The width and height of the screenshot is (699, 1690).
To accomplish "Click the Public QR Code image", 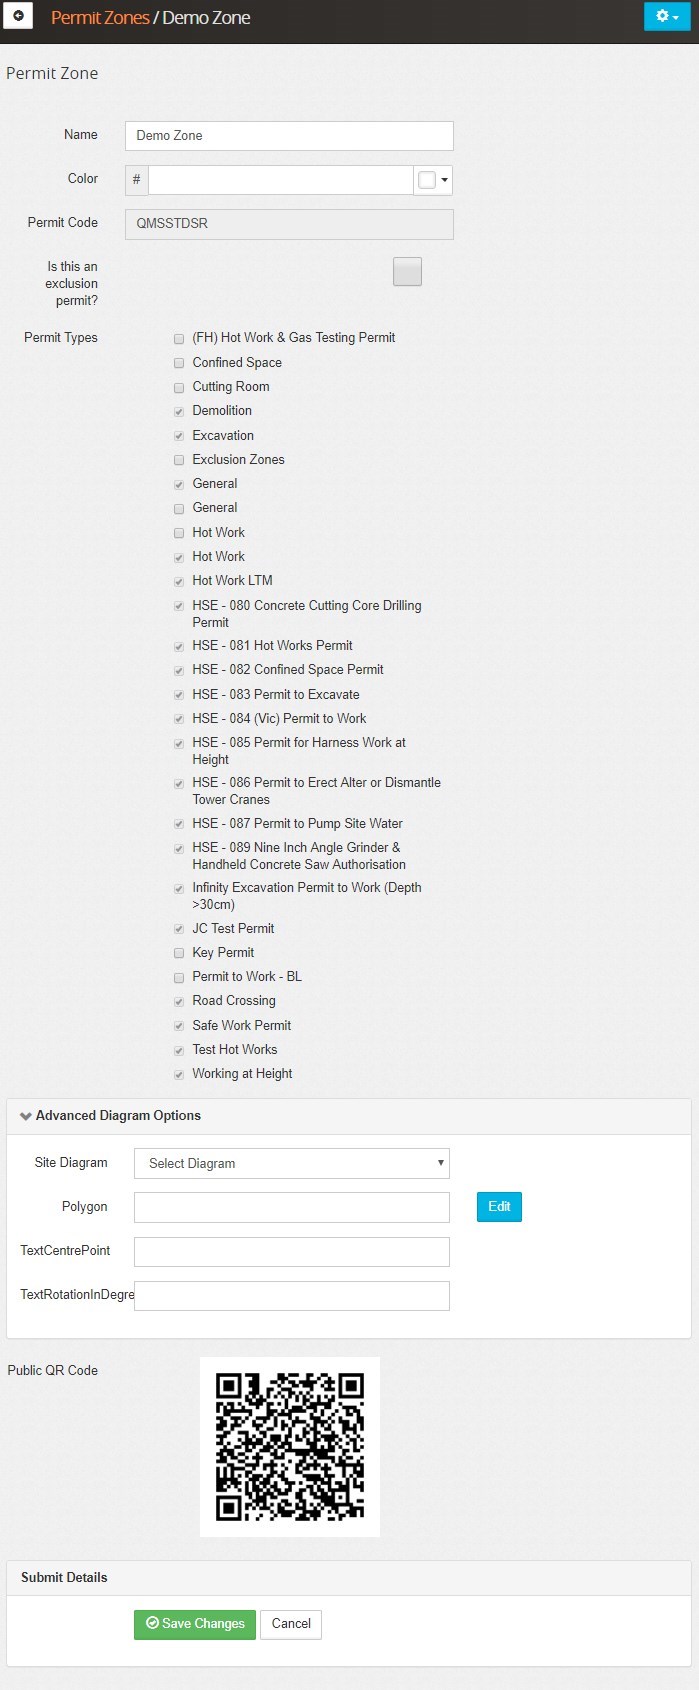I will 290,1446.
